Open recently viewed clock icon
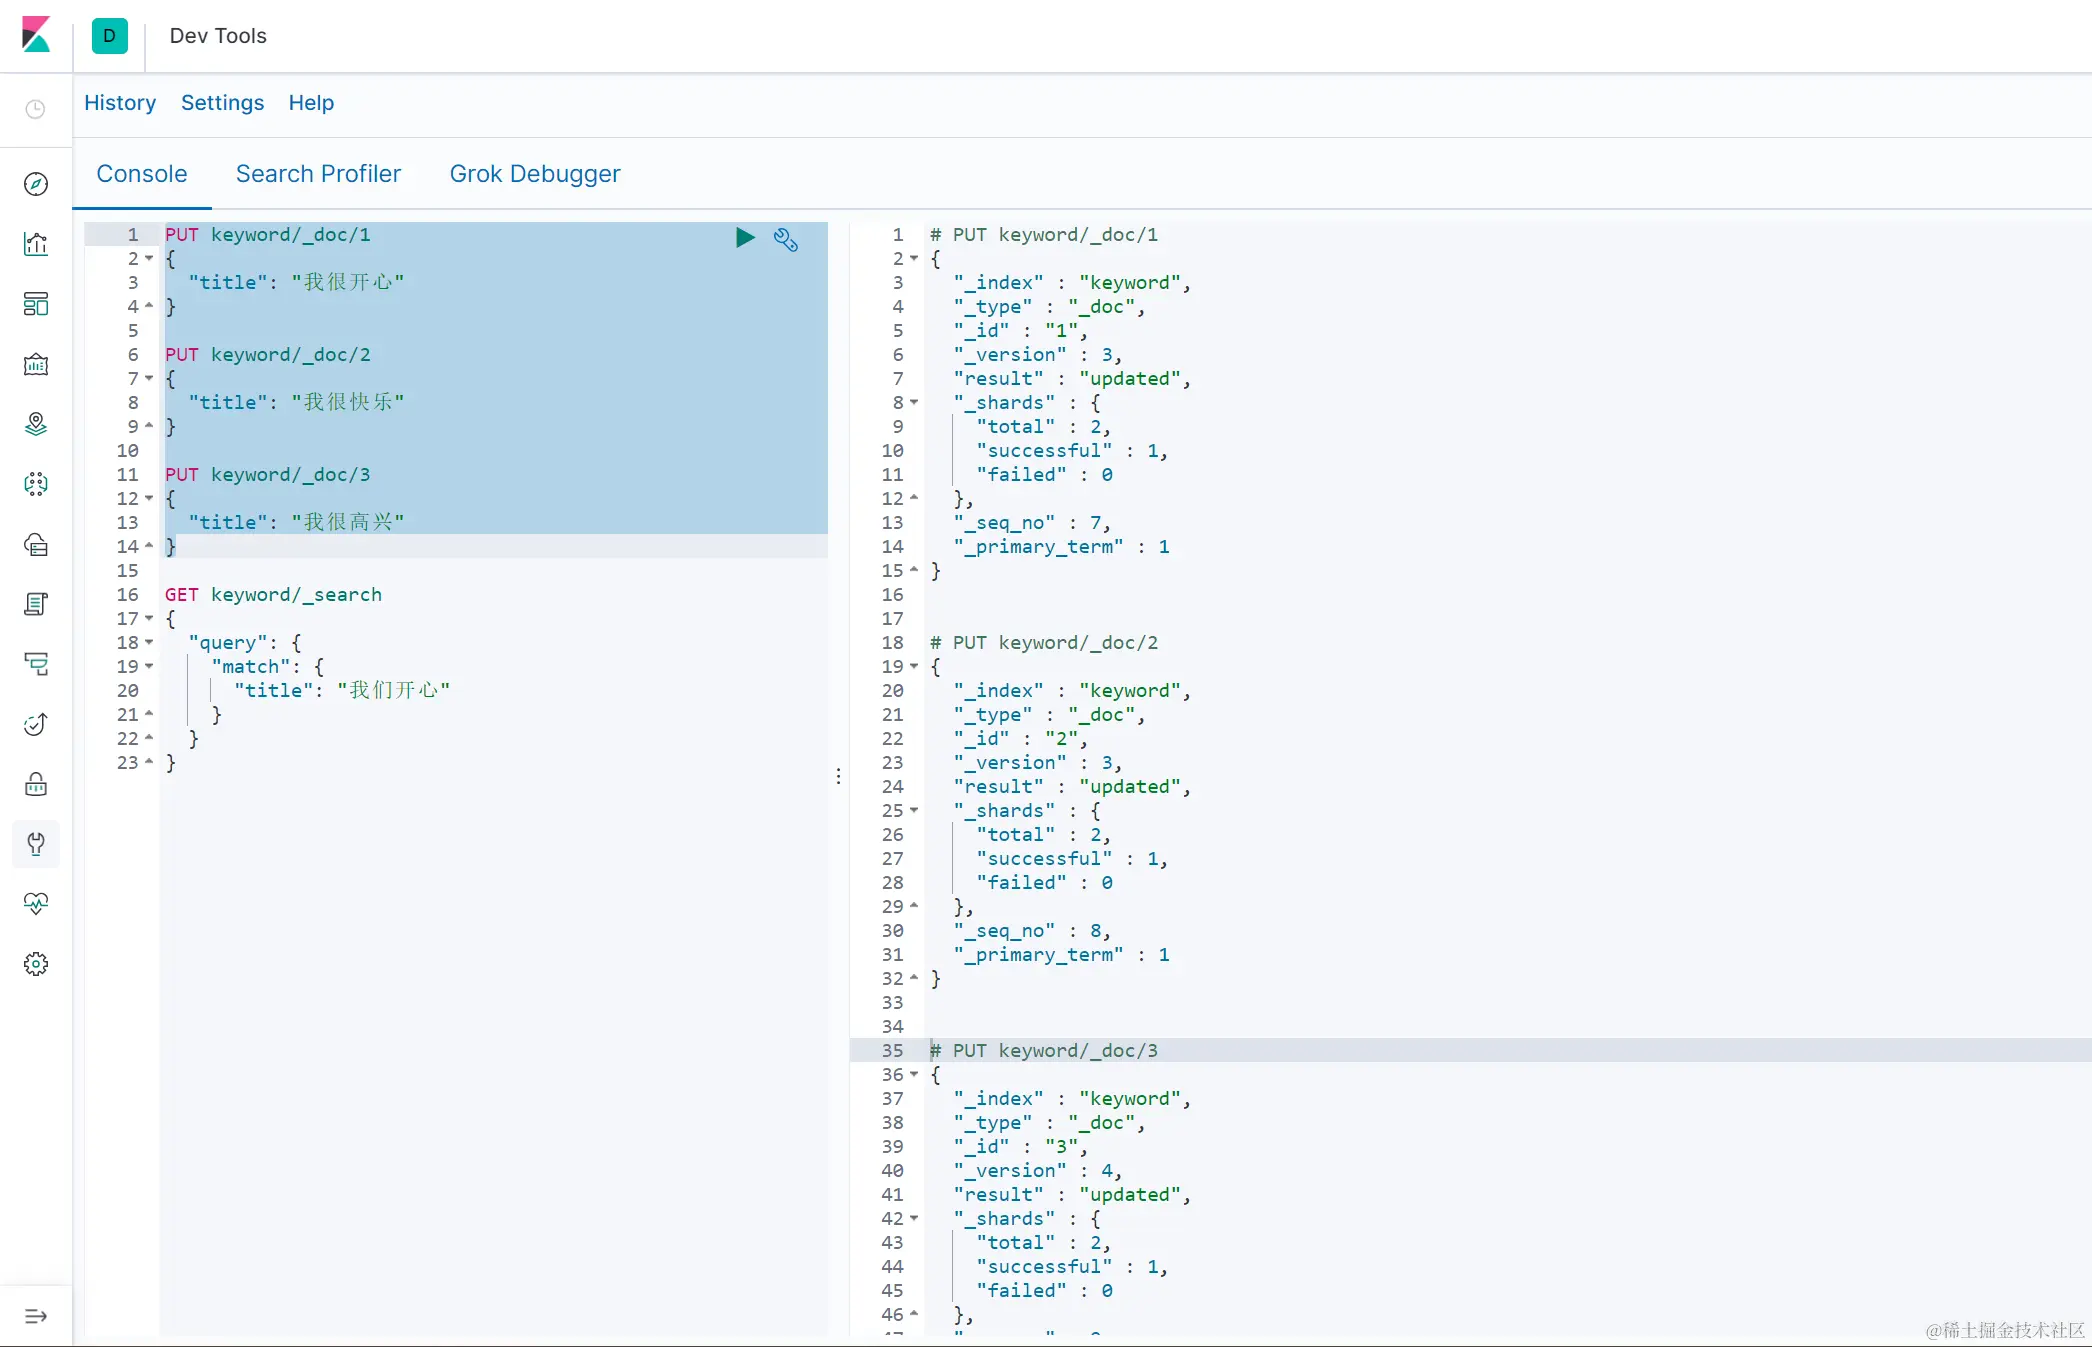The width and height of the screenshot is (2092, 1347). (x=36, y=109)
